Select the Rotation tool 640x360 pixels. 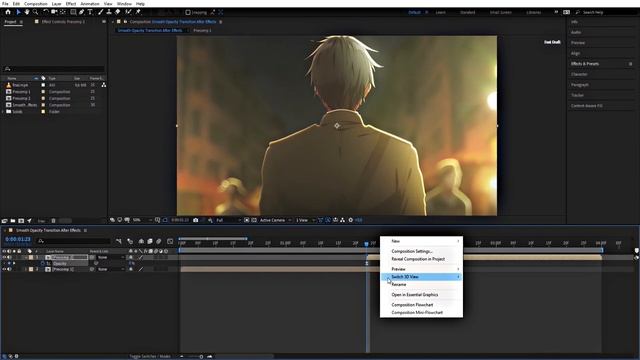pos(46,12)
